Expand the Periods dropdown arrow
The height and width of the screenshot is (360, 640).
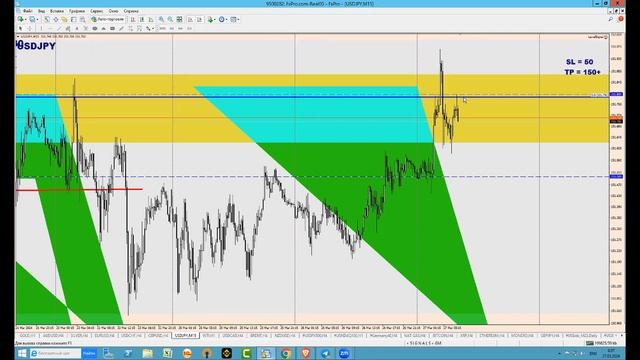click(227, 20)
